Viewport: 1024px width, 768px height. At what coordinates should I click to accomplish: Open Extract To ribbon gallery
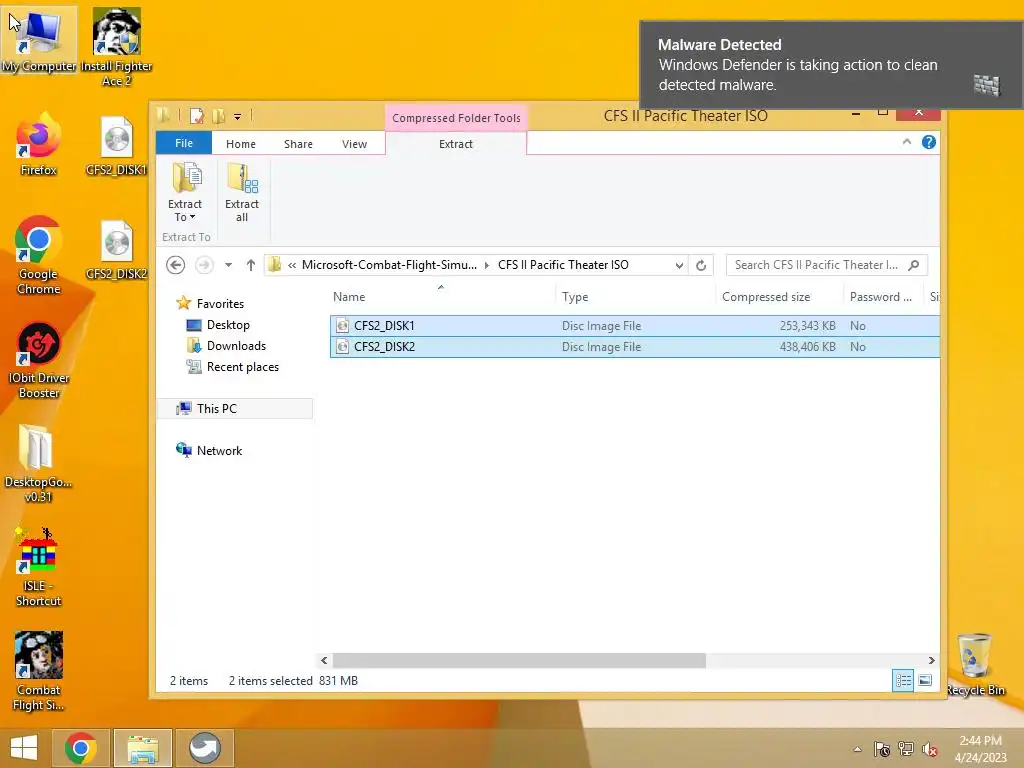pyautogui.click(x=185, y=193)
